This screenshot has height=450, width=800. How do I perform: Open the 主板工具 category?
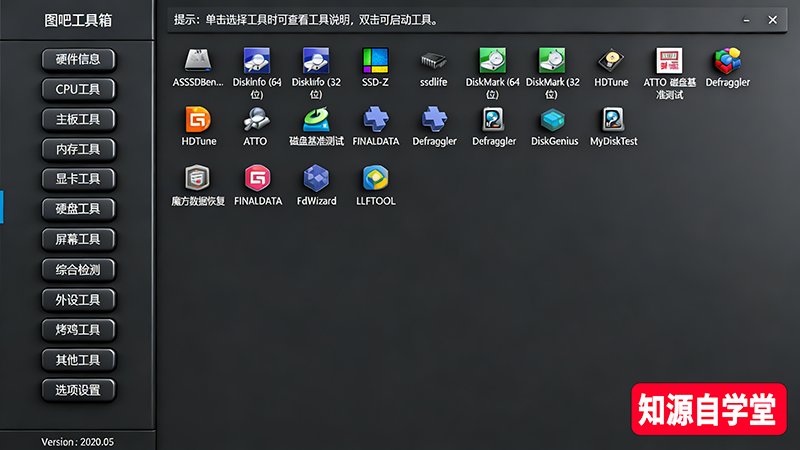(78, 119)
